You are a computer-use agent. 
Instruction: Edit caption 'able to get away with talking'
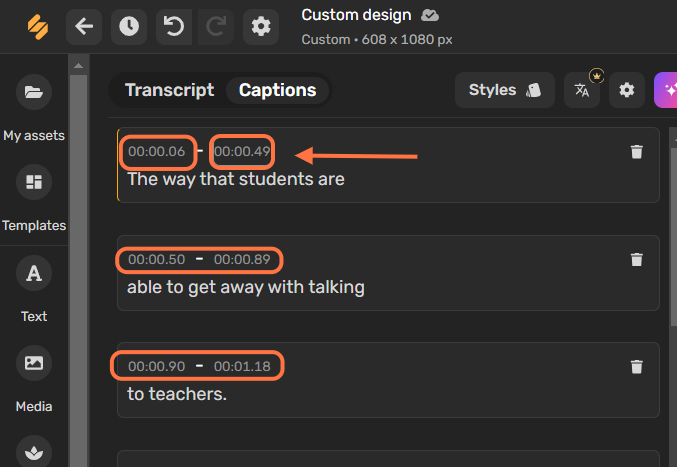246,287
